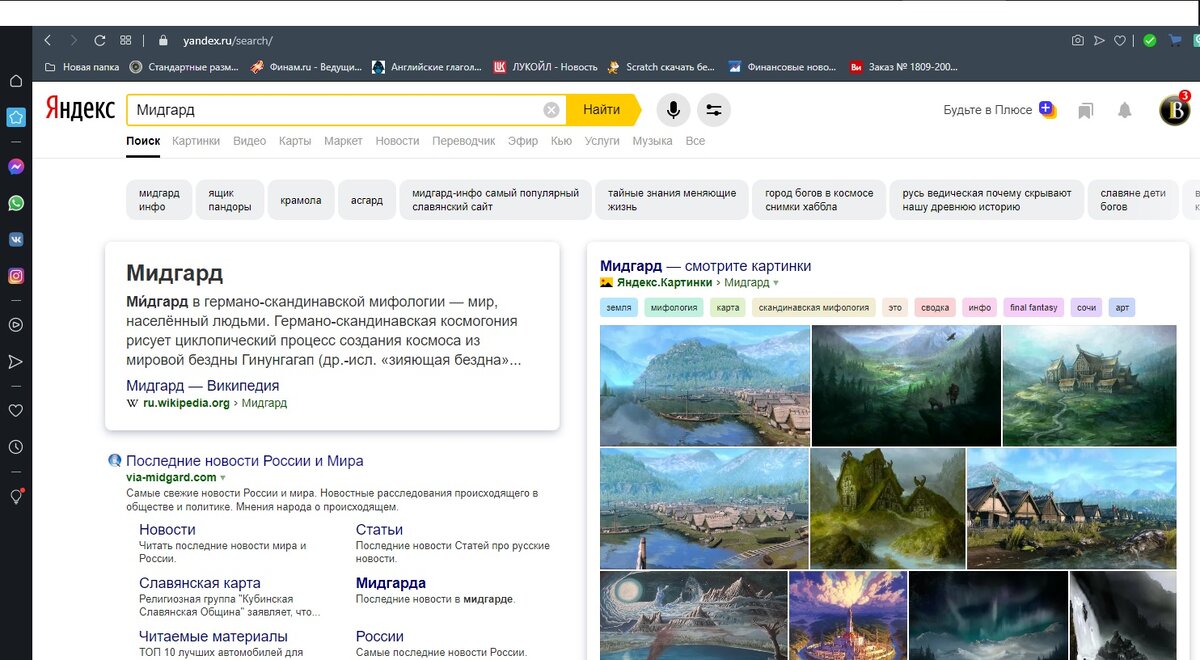This screenshot has width=1200, height=660.
Task: Filter images by 'final fantasy' tag
Action: [x=1033, y=308]
